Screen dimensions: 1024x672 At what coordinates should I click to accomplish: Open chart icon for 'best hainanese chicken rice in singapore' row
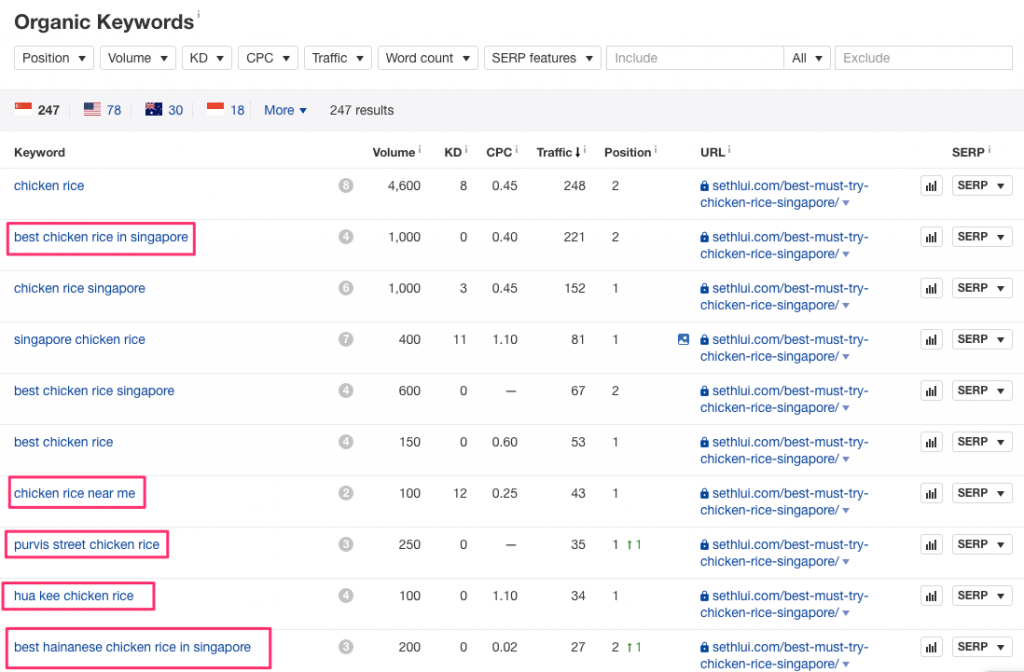931,647
